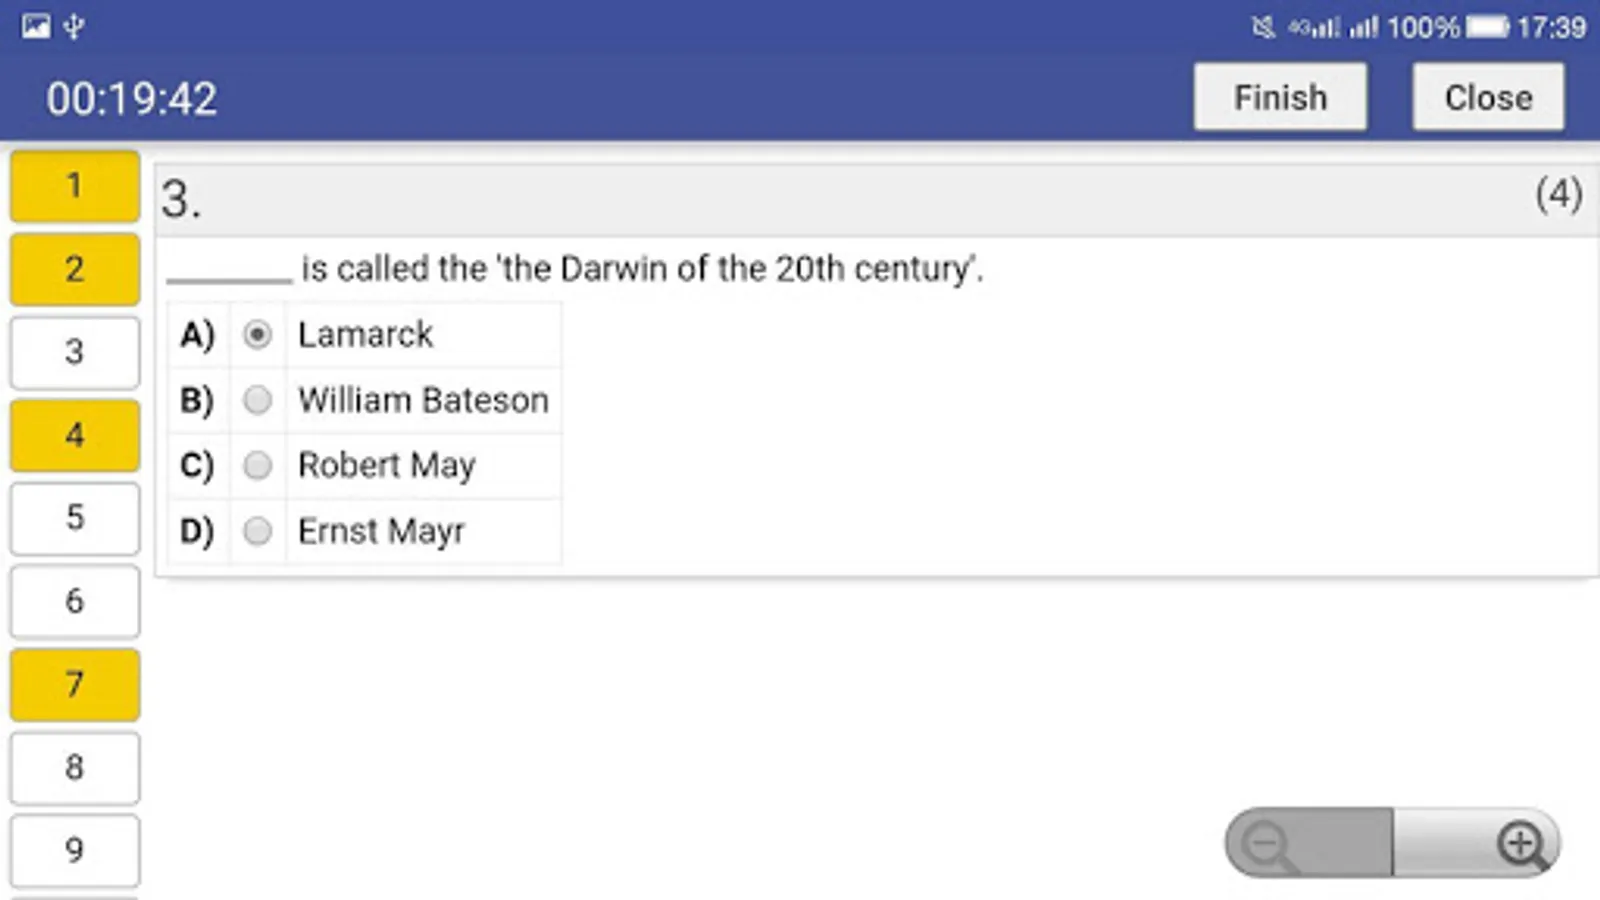Choose William Bateson as the answer
The height and width of the screenshot is (900, 1600).
click(x=257, y=400)
